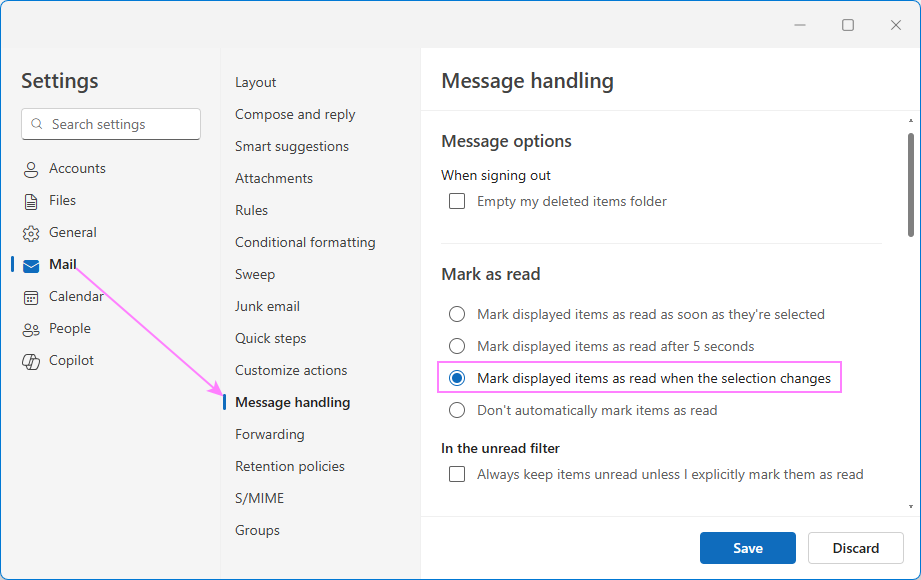Click the search magnifier icon
This screenshot has height=580, width=921.
(x=37, y=124)
